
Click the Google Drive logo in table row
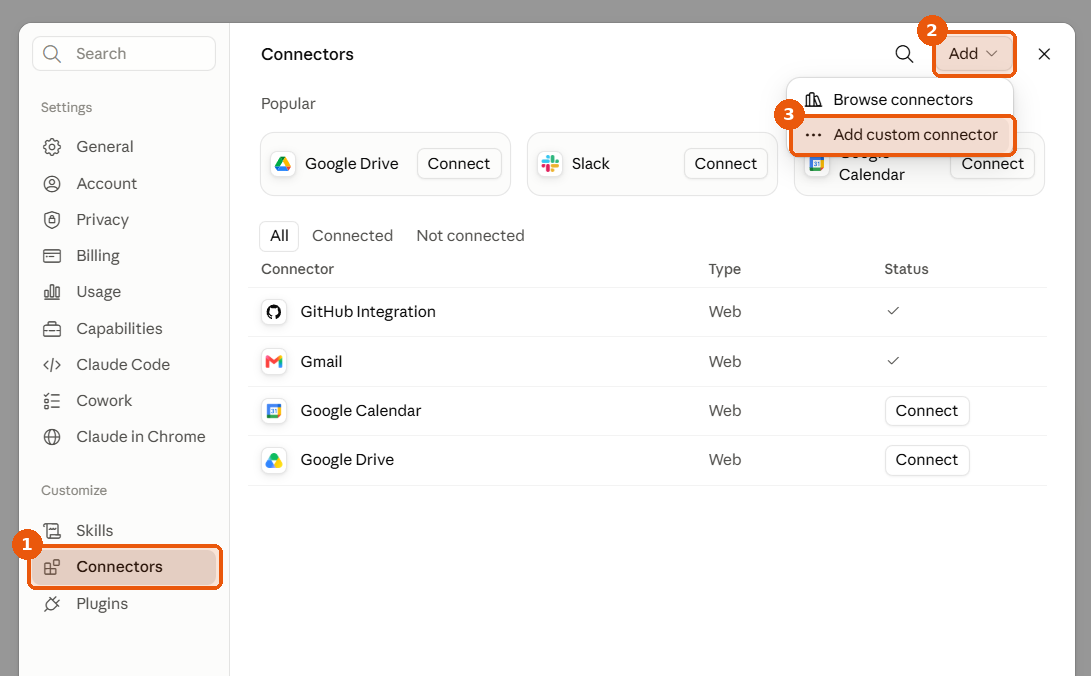tap(274, 460)
